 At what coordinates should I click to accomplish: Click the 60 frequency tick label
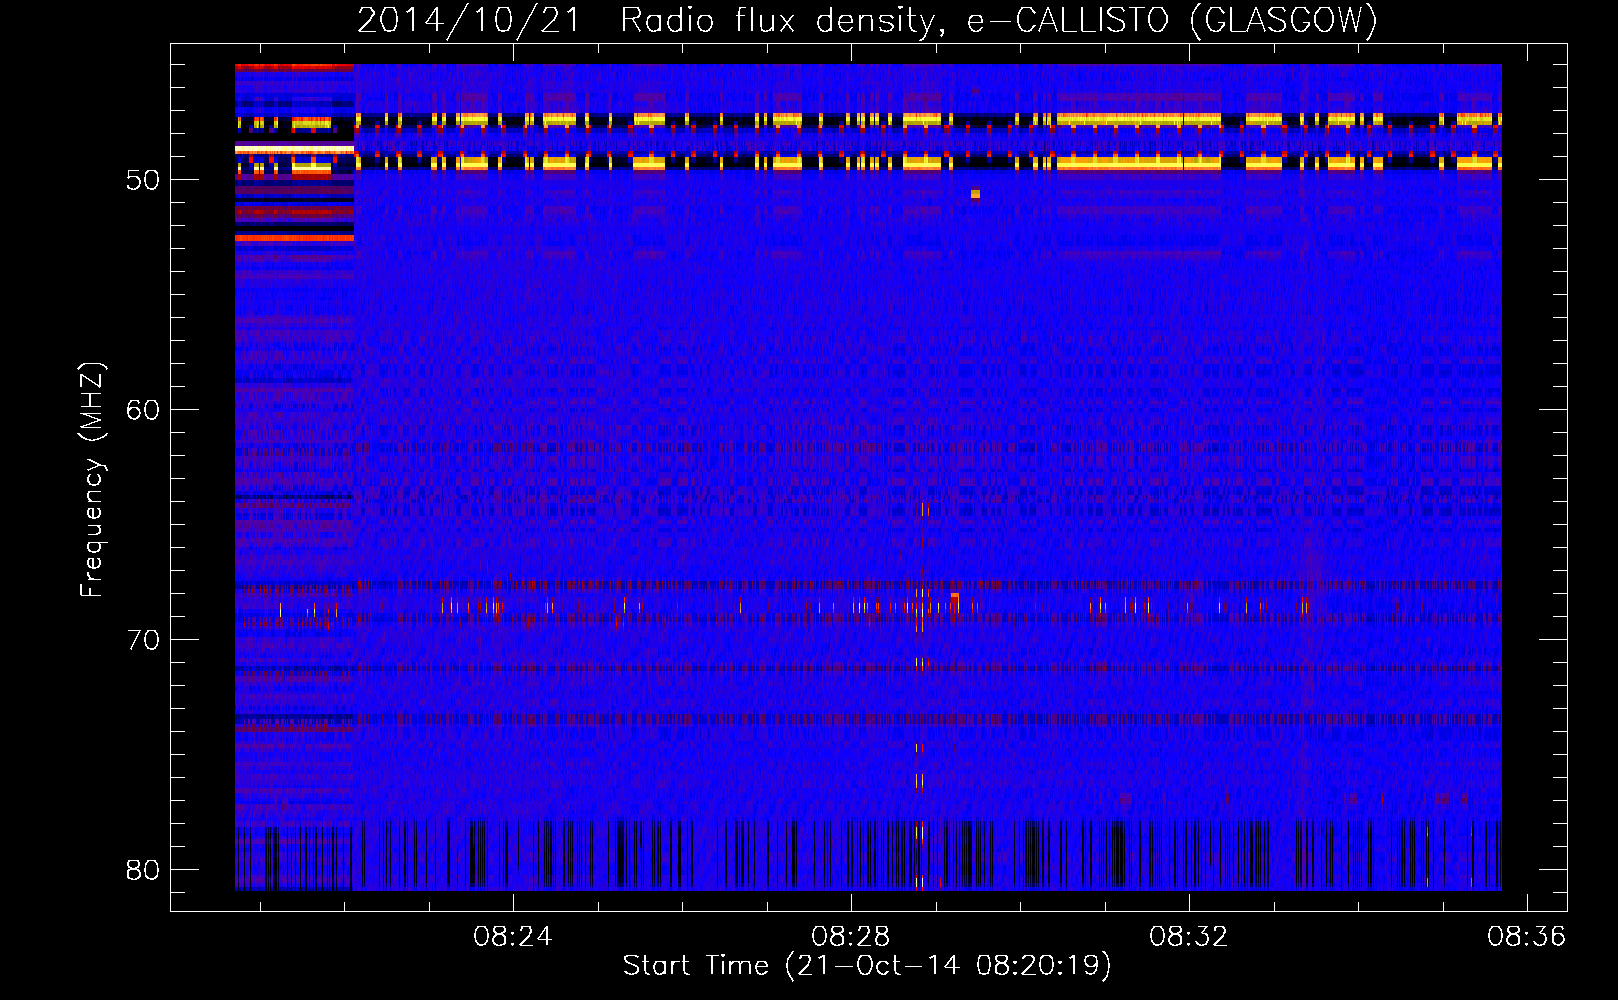click(143, 410)
